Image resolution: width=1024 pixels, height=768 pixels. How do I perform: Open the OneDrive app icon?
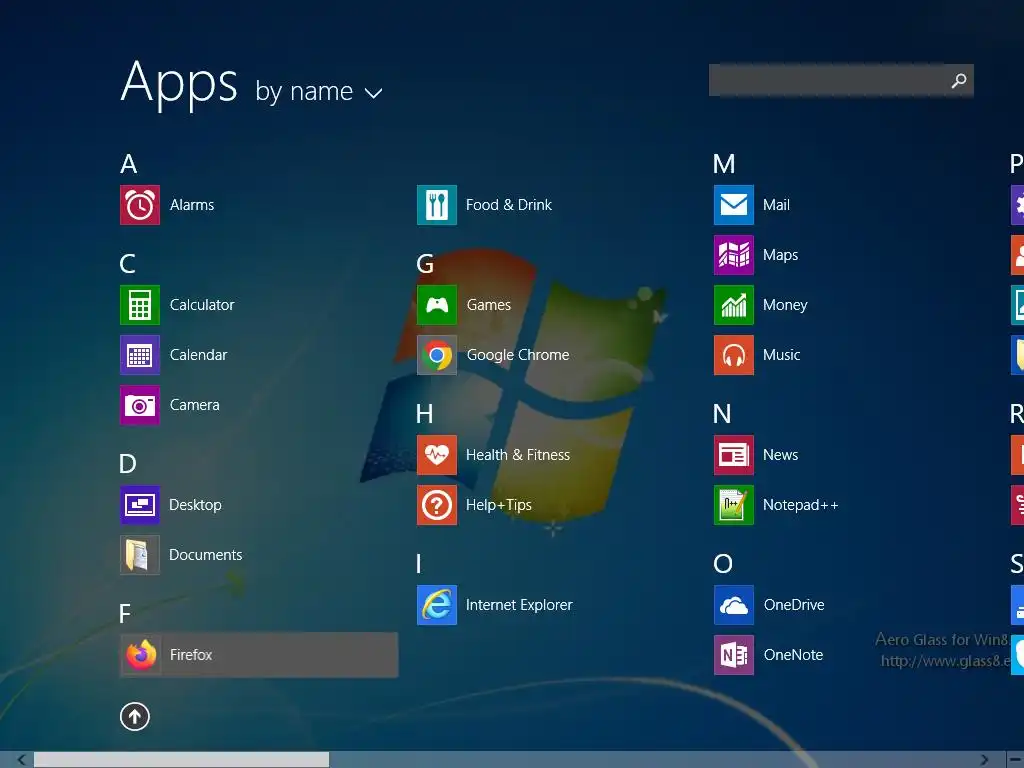[734, 605]
